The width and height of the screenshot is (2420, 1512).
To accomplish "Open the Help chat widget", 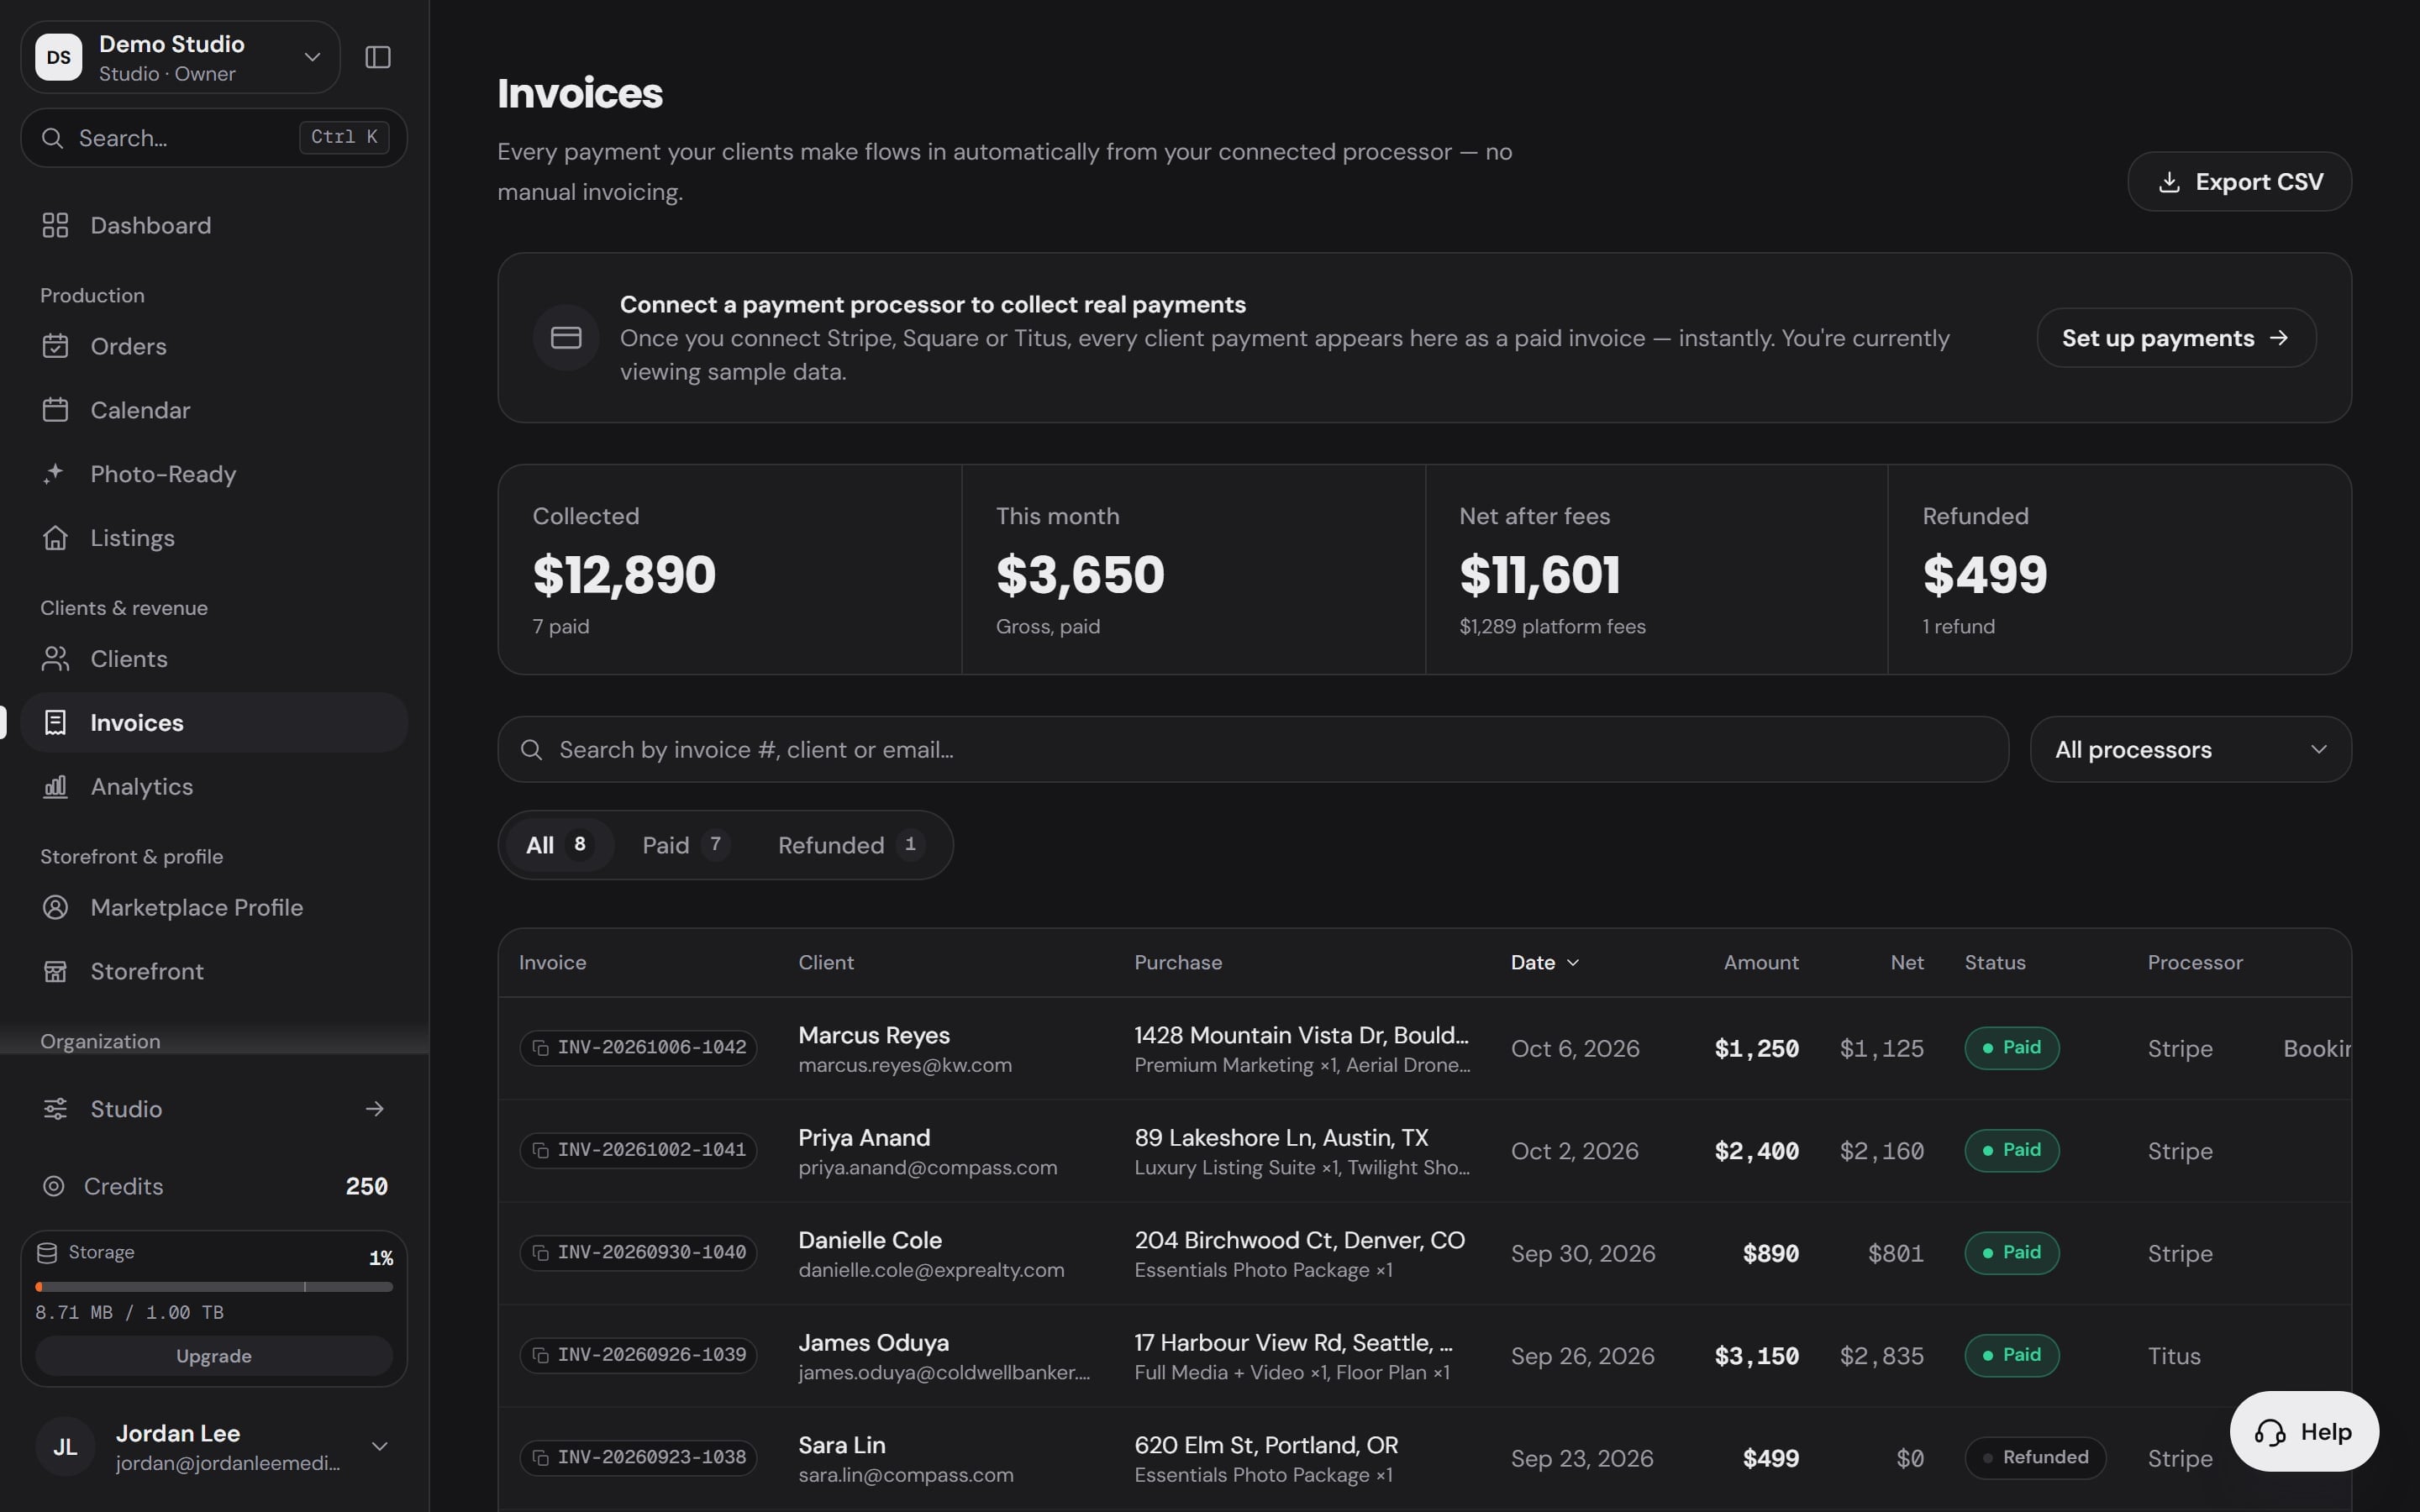I will tap(2304, 1432).
